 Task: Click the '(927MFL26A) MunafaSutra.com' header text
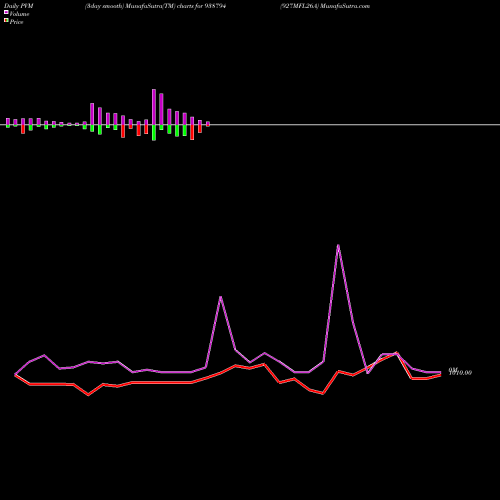(x=325, y=6)
